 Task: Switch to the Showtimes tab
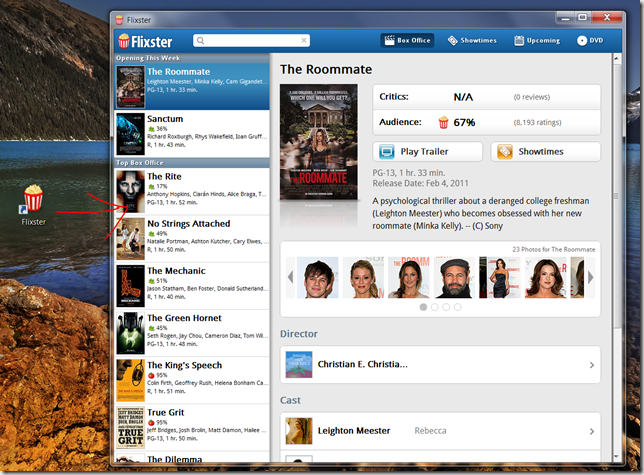pyautogui.click(x=472, y=40)
